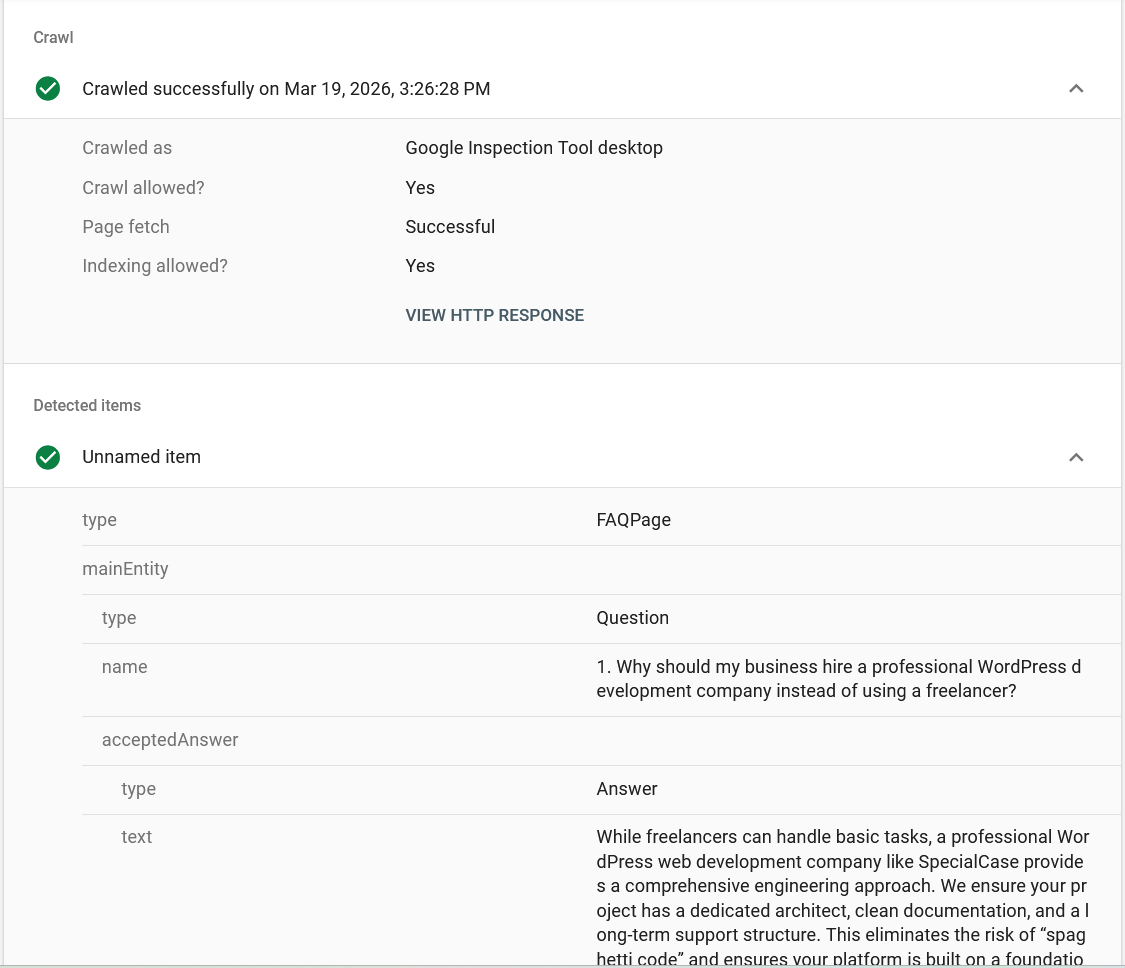Click the Crawled as row value
The height and width of the screenshot is (968, 1125).
[x=534, y=147]
